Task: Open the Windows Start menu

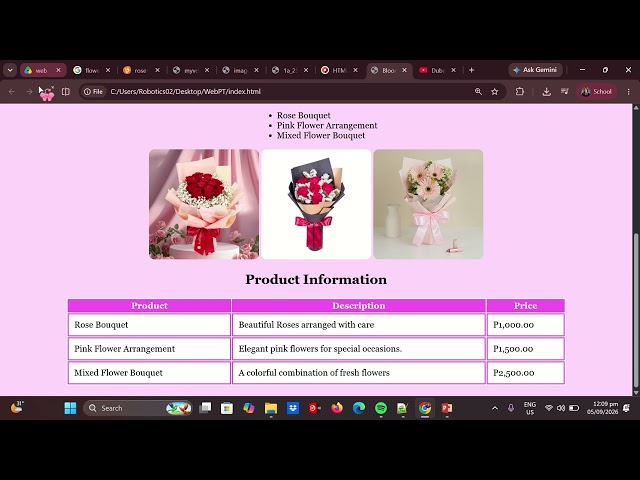Action: tap(70, 408)
